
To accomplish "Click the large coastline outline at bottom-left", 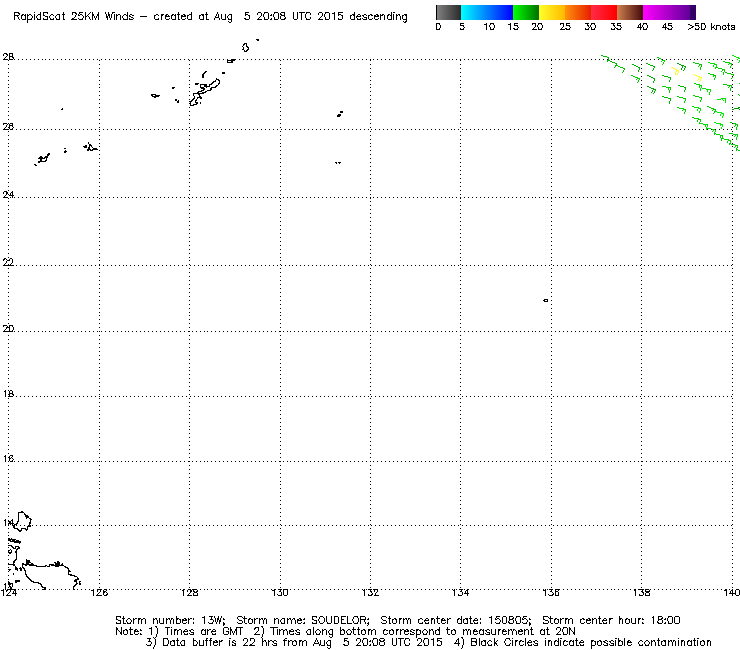I will coord(50,574).
